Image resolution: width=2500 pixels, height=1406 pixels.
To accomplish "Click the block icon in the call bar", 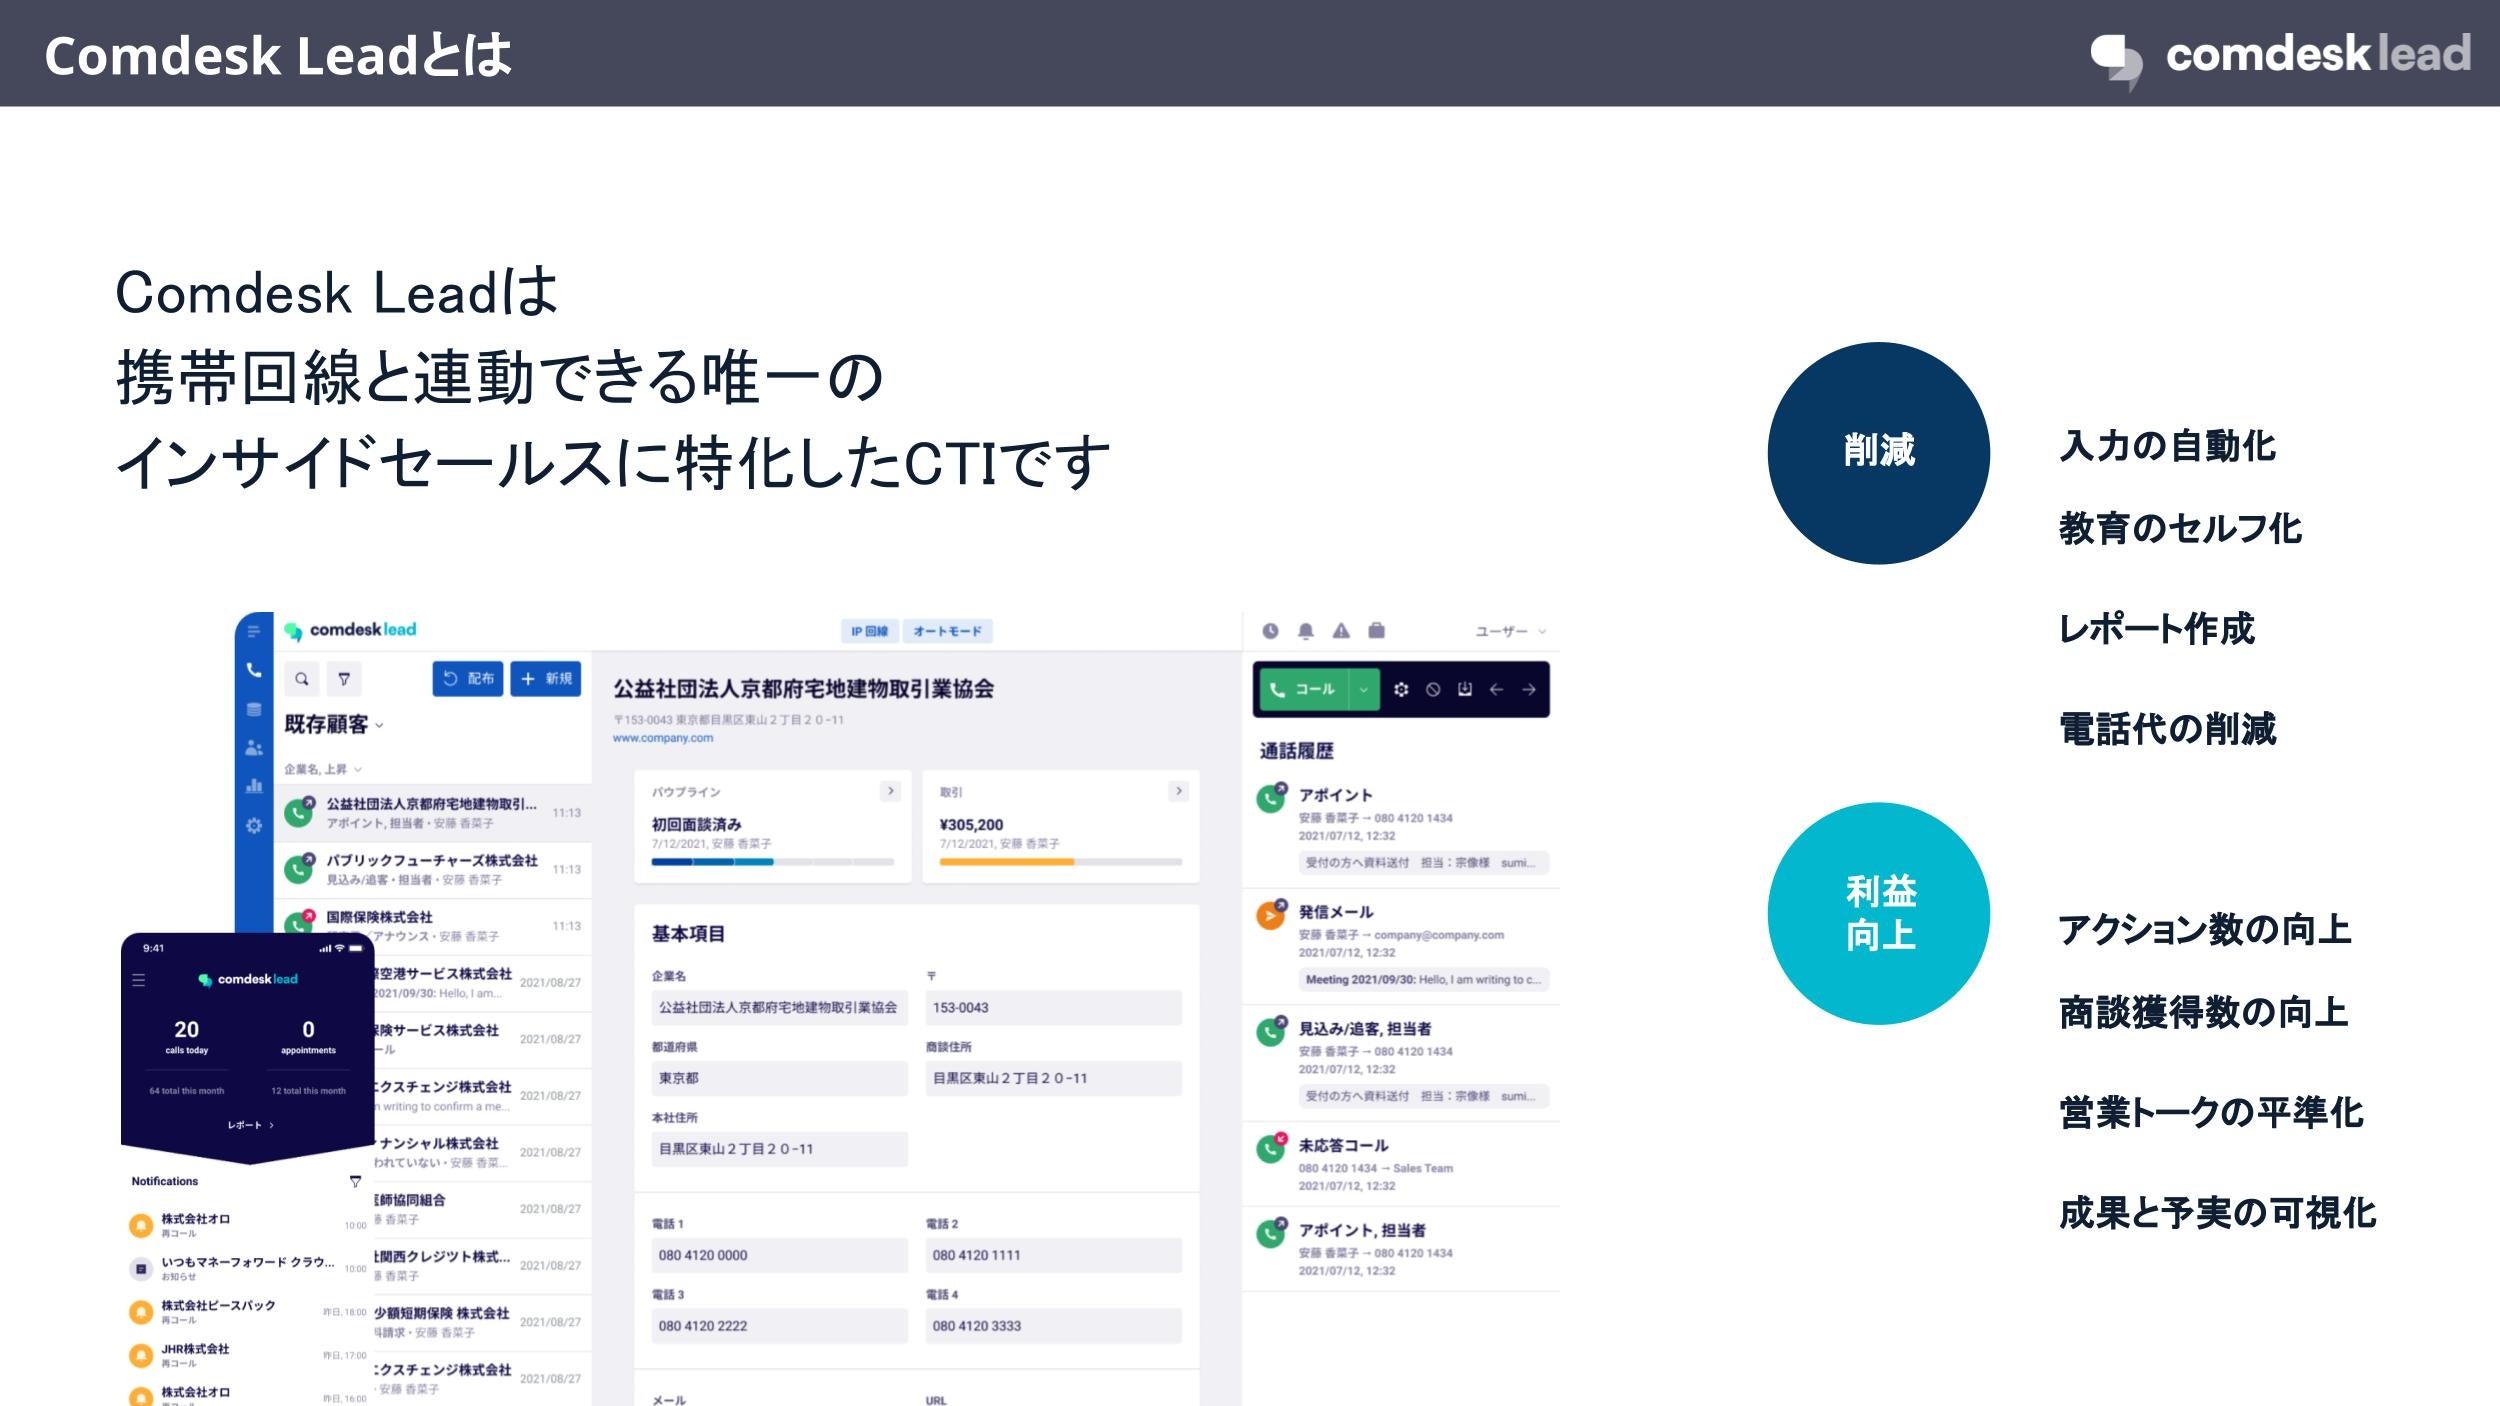I will pos(1433,689).
